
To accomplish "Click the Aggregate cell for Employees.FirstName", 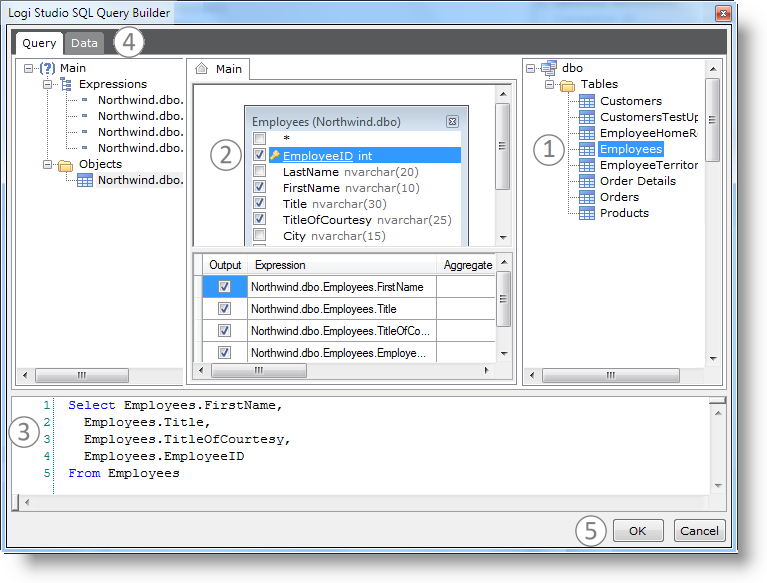I will [466, 287].
